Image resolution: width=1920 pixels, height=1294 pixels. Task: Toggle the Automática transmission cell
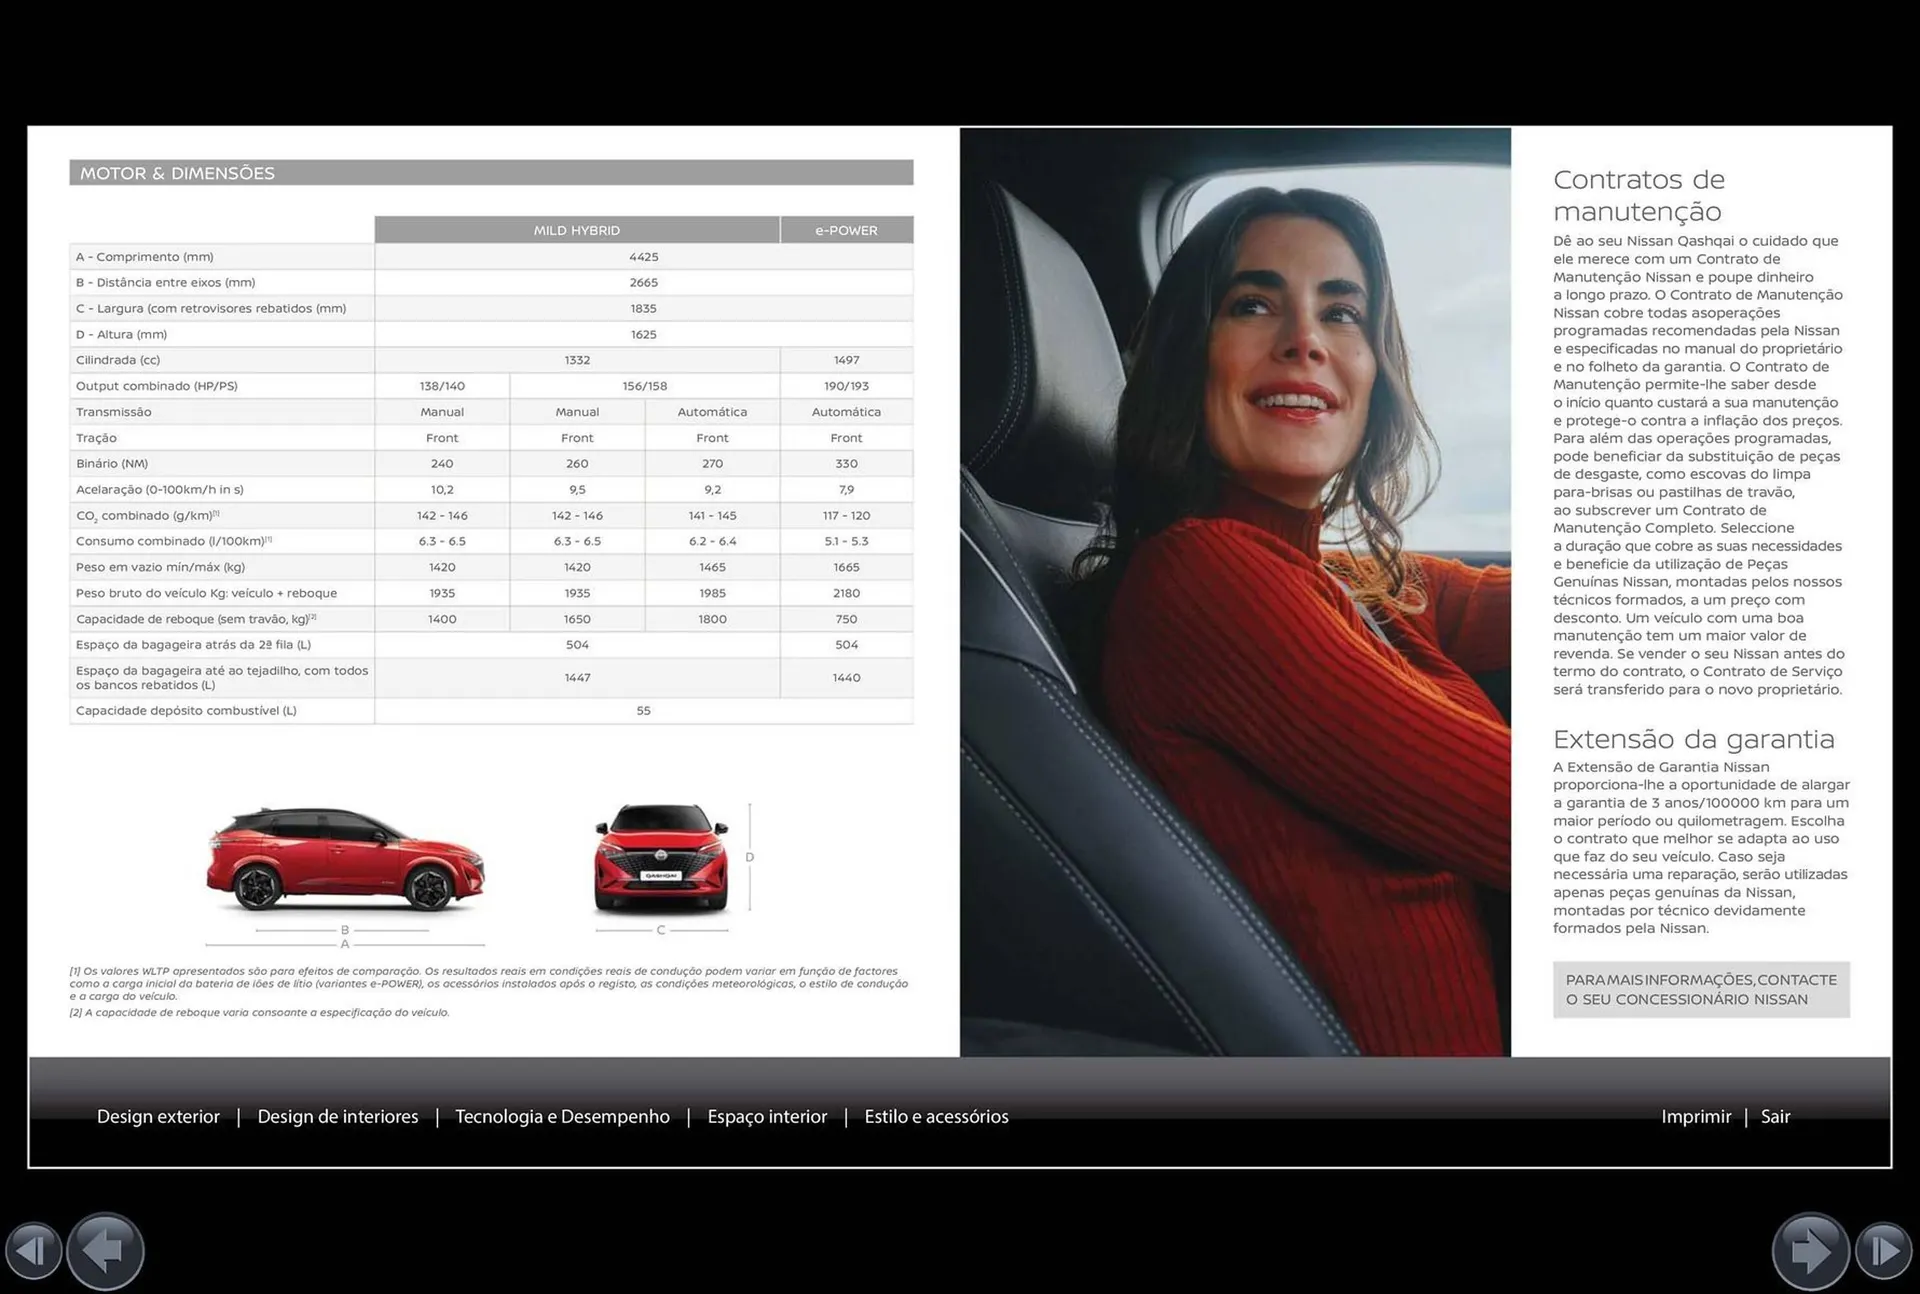(711, 411)
